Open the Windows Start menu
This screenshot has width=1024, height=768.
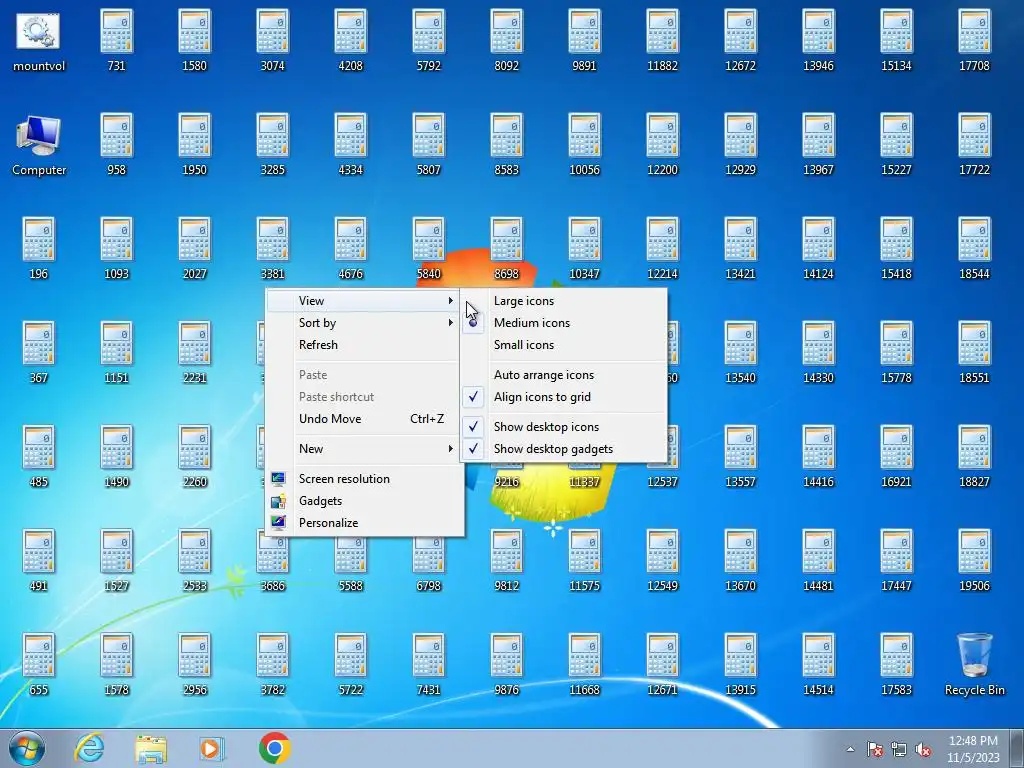click(x=27, y=748)
